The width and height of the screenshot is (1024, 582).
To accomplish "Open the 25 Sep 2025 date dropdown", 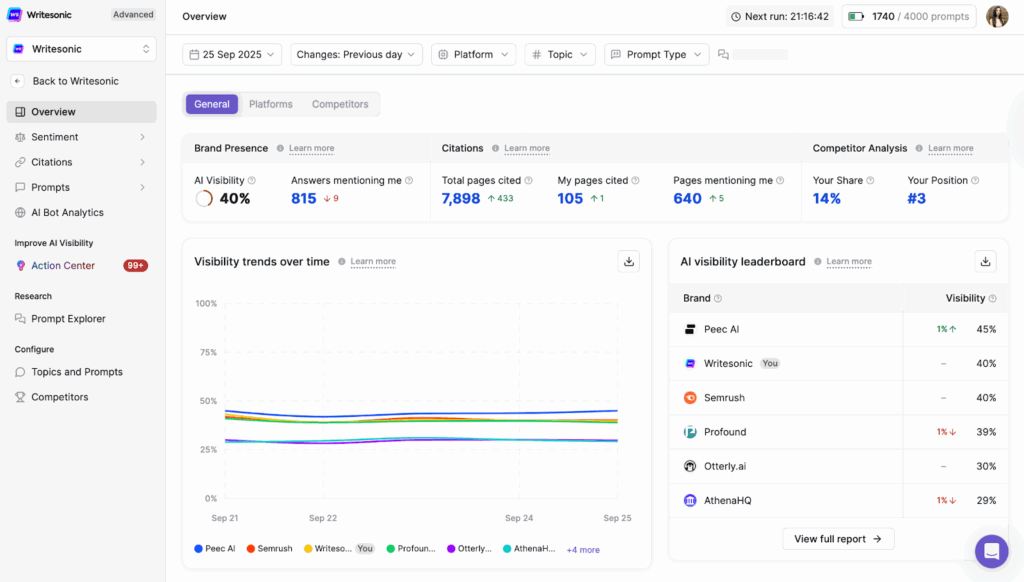I will tap(232, 55).
